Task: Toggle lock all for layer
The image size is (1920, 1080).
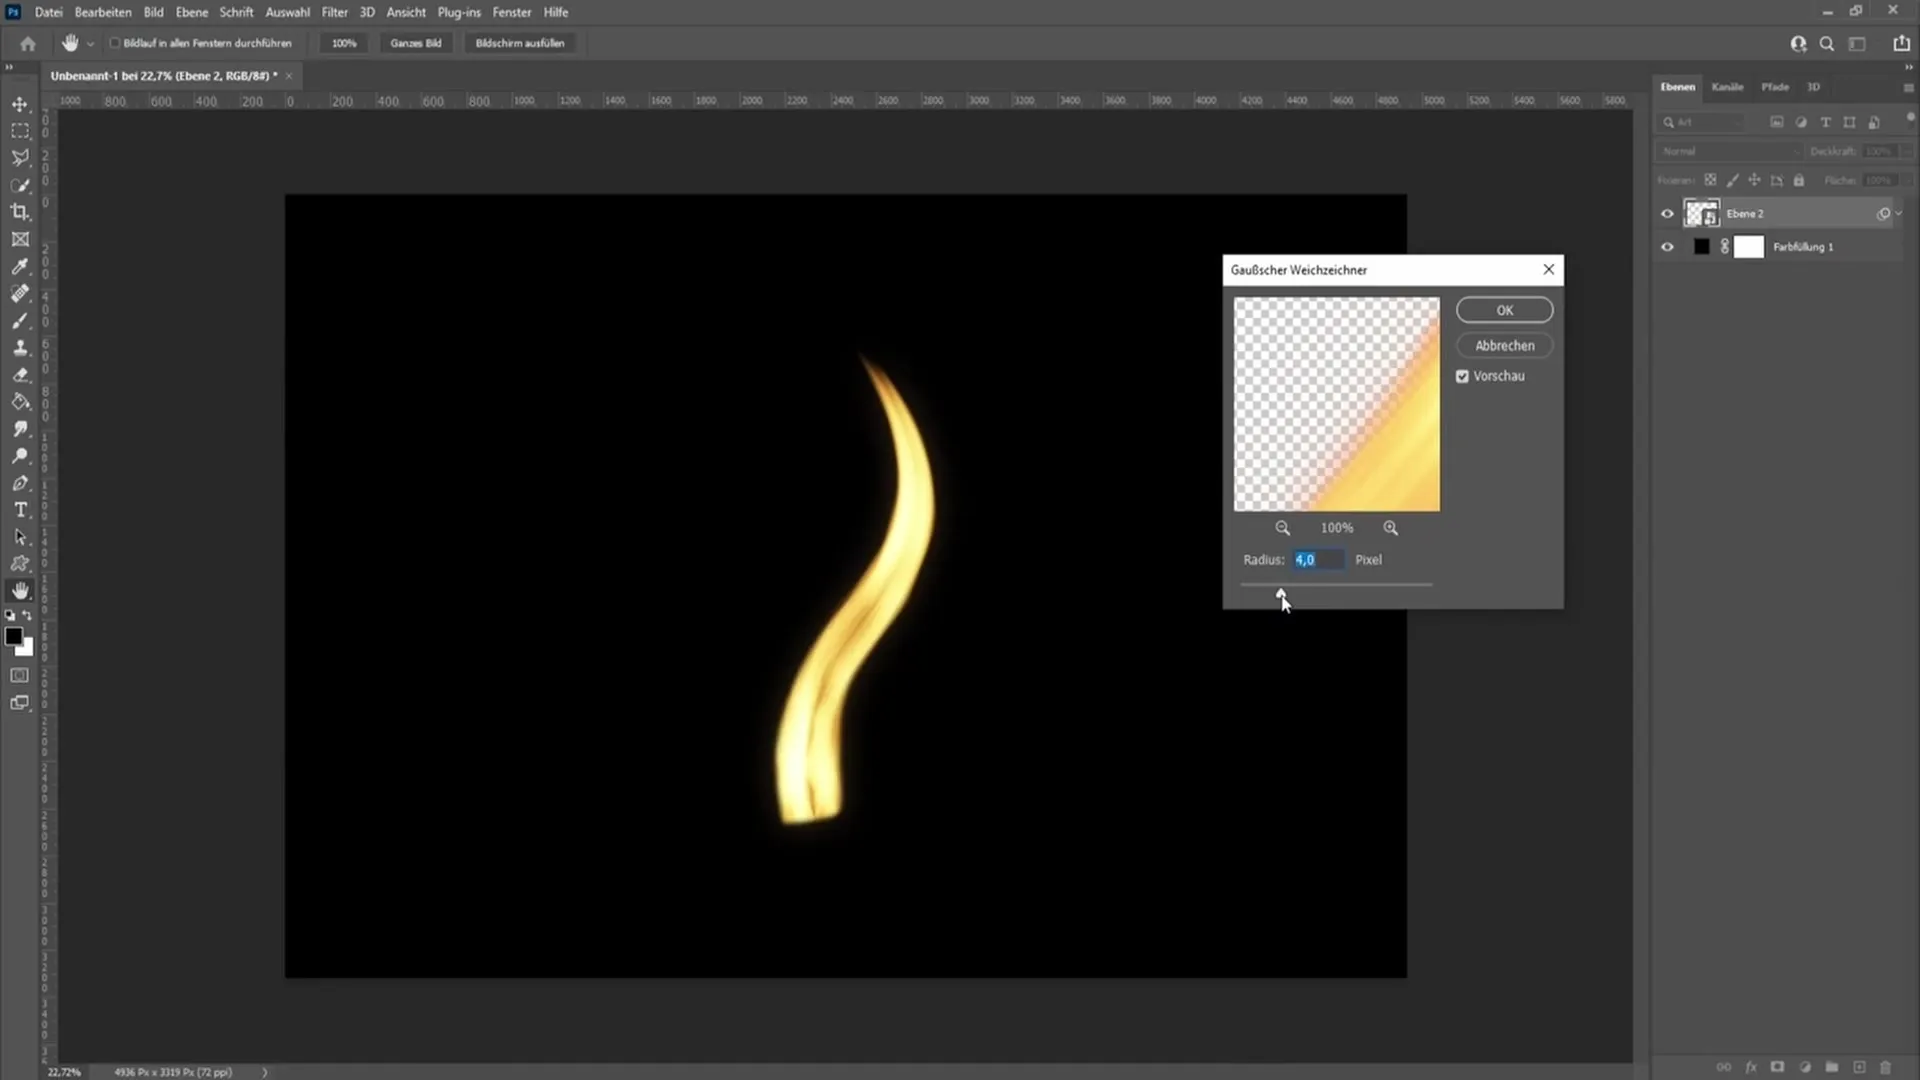Action: click(1799, 180)
